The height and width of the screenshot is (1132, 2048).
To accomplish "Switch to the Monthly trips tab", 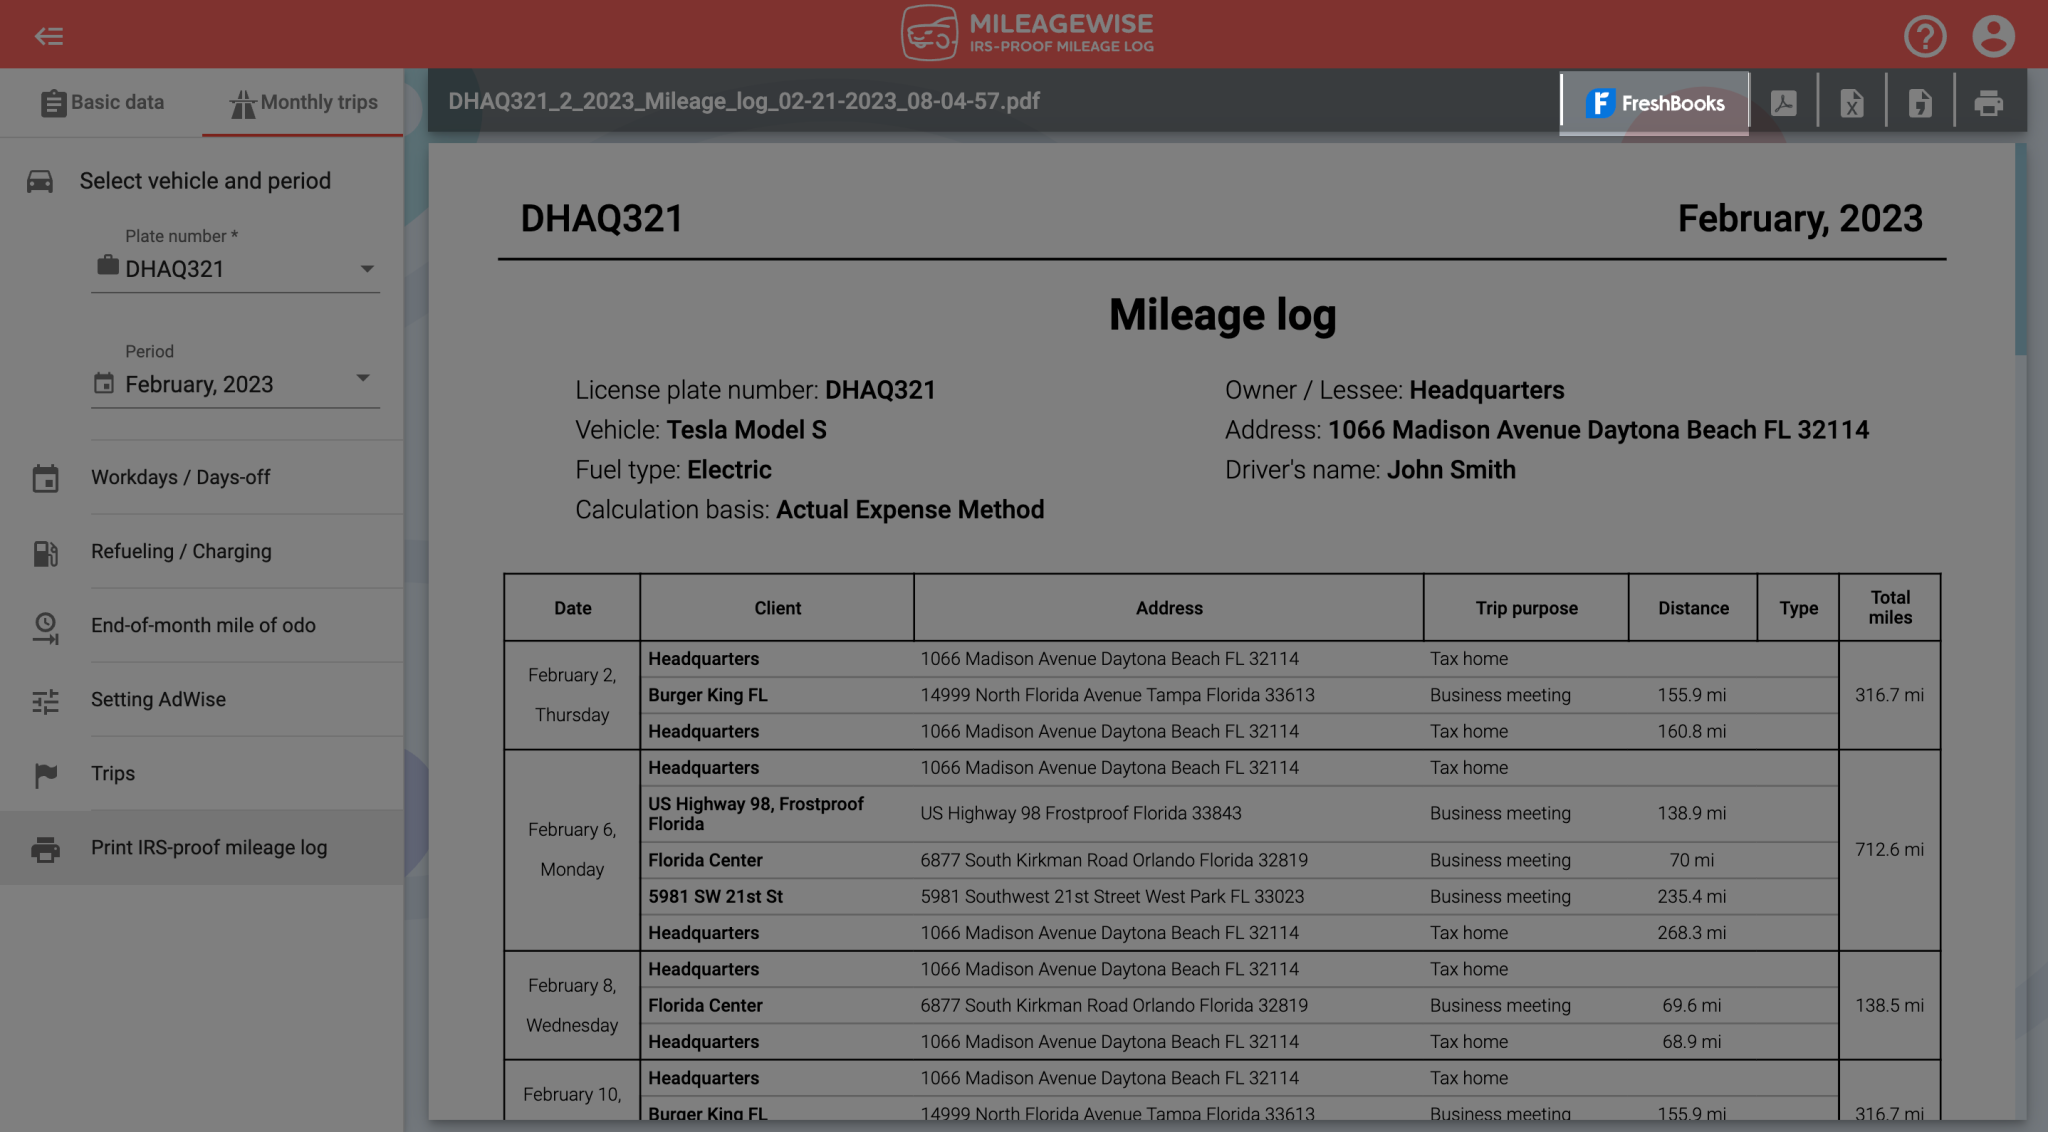I will pyautogui.click(x=301, y=102).
